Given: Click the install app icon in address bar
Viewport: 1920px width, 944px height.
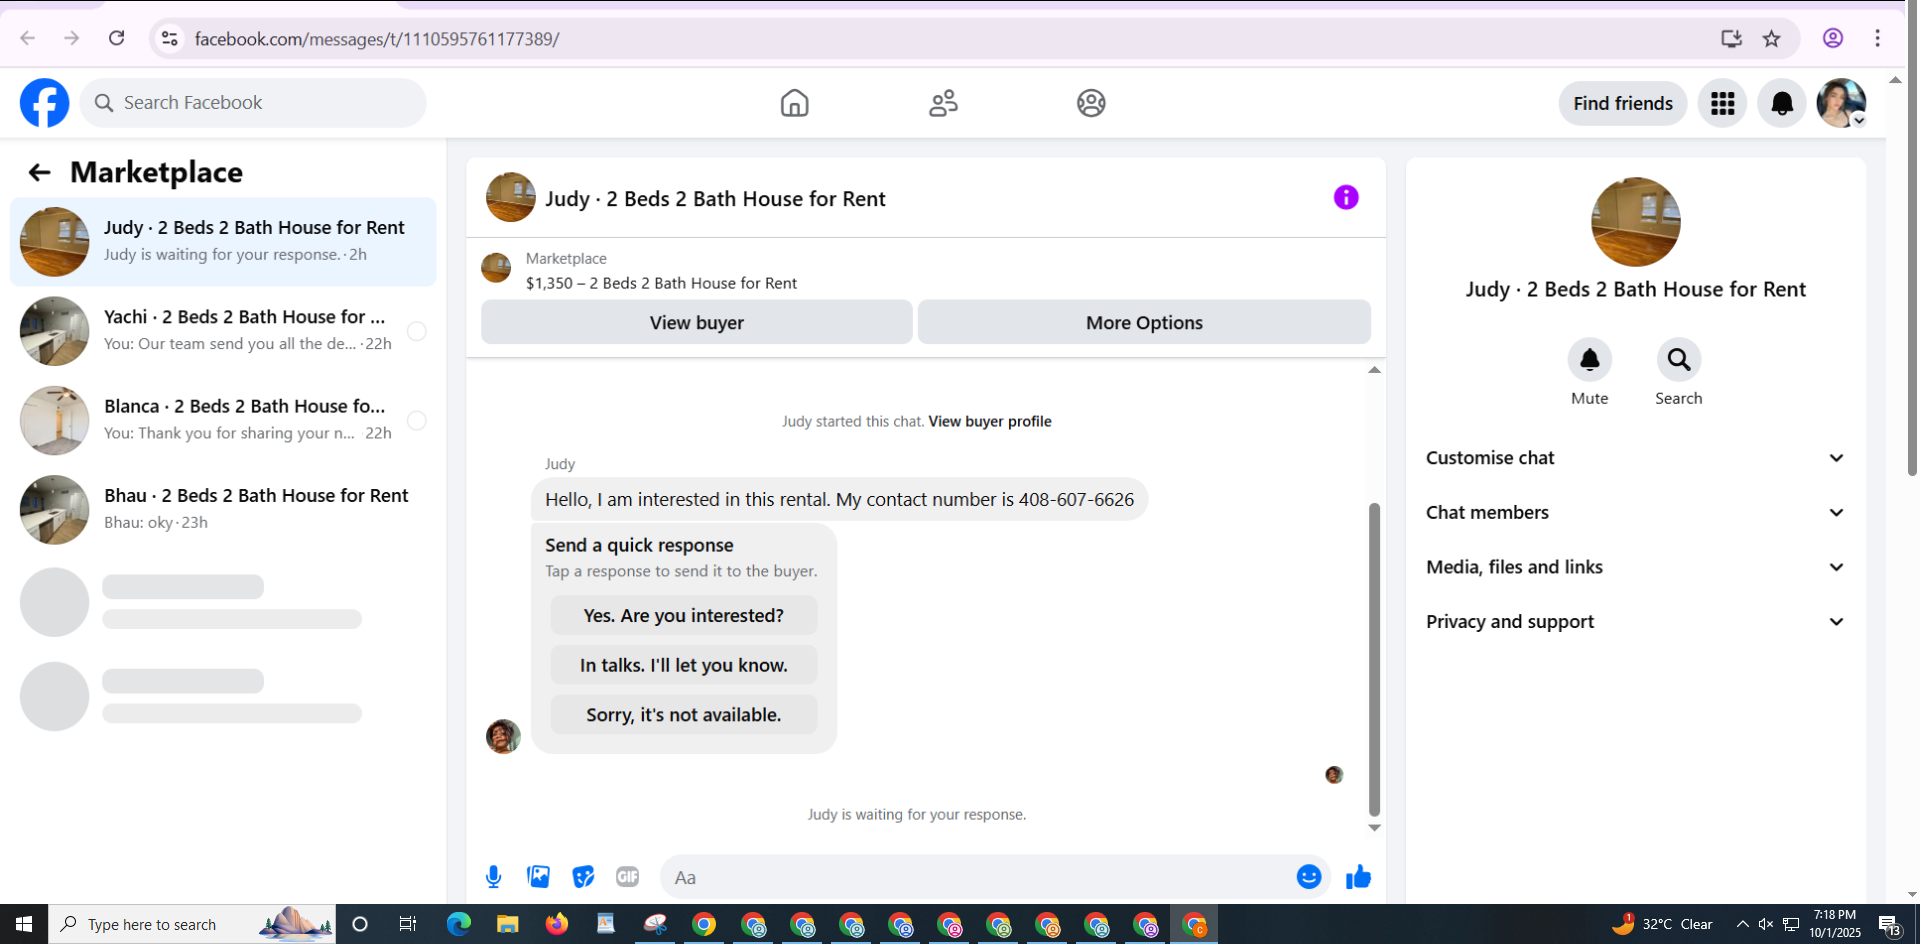Looking at the screenshot, I should point(1731,38).
